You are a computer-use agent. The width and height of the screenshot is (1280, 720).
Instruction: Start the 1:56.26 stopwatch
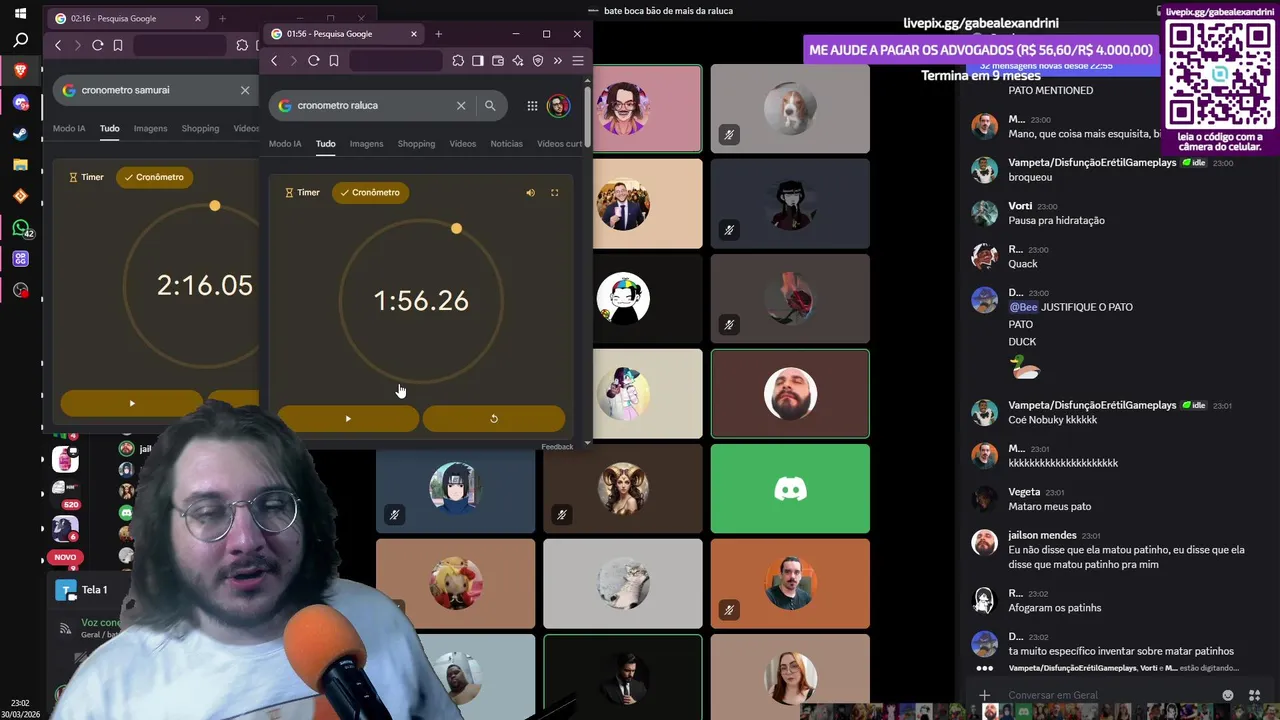348,418
